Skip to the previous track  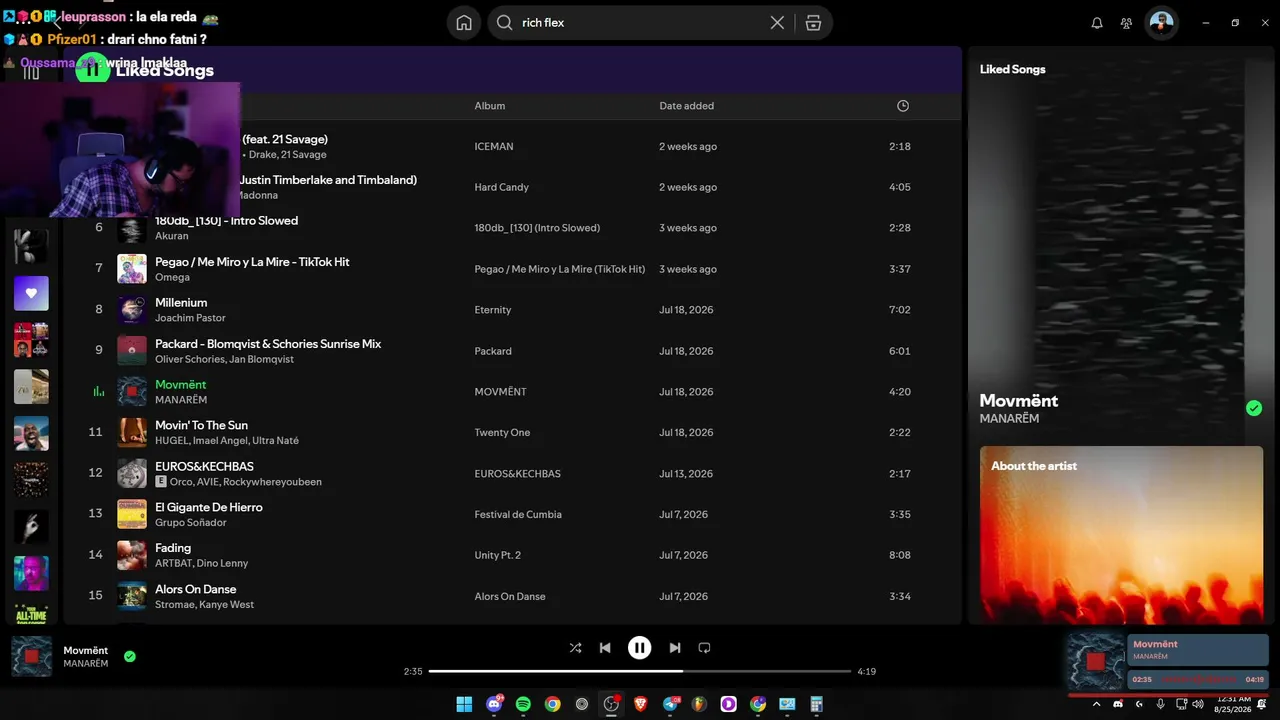[x=605, y=648]
